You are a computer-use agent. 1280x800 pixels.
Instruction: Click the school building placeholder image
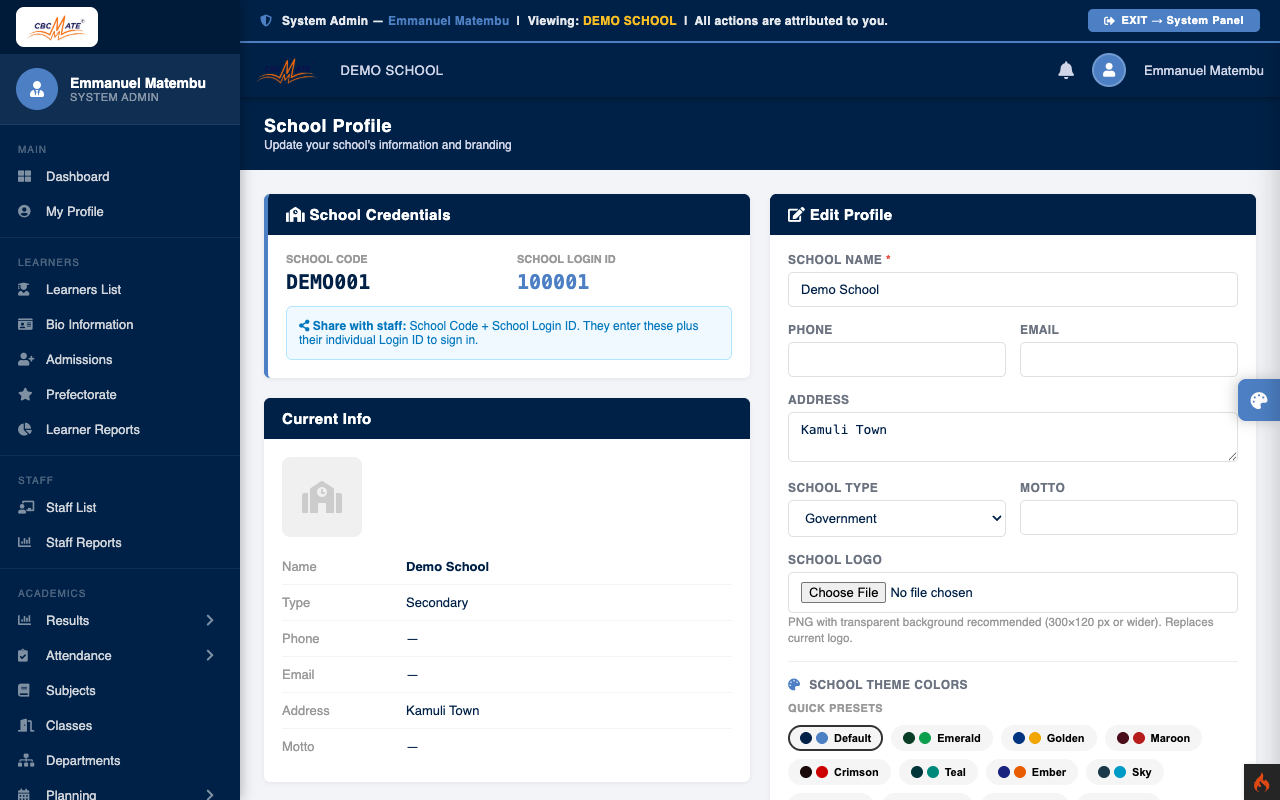click(322, 497)
